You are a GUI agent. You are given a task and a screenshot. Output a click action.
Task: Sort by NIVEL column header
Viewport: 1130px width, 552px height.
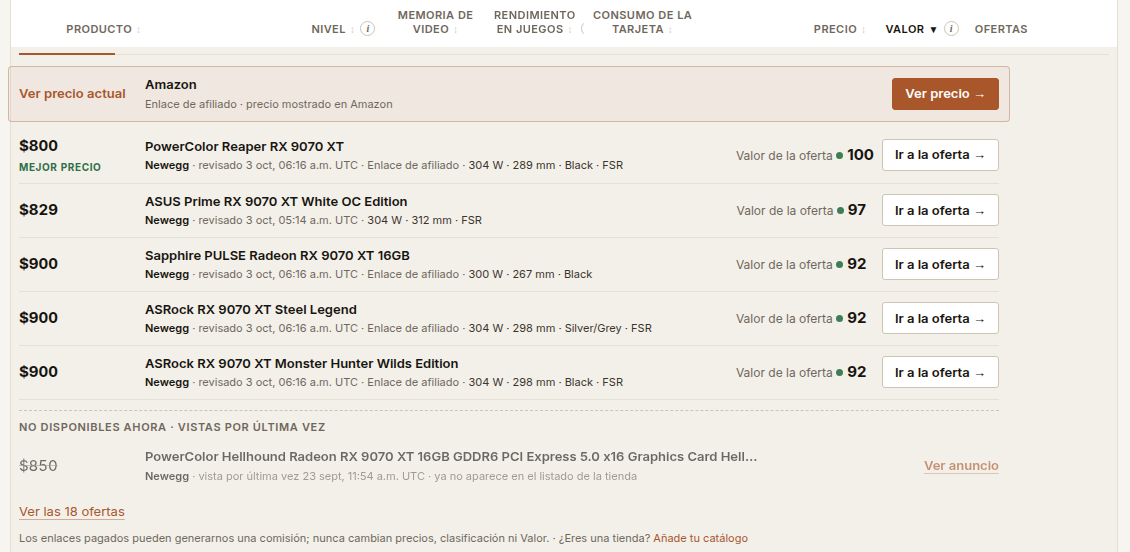(x=332, y=30)
